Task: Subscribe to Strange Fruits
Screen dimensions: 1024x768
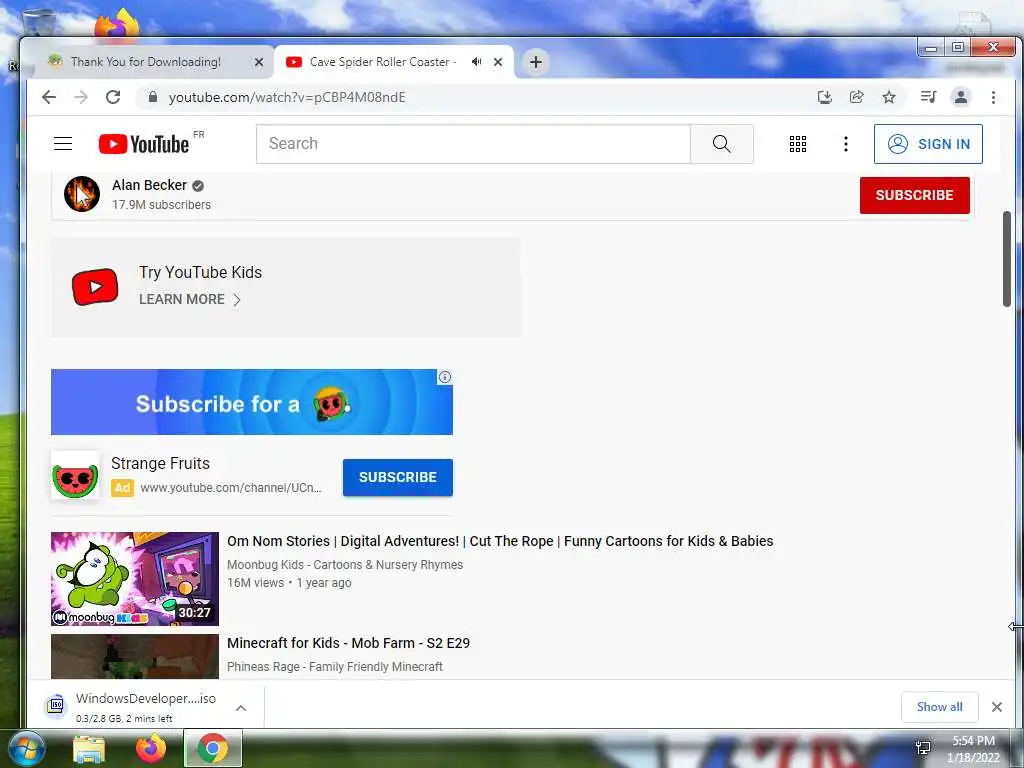Action: 398,477
